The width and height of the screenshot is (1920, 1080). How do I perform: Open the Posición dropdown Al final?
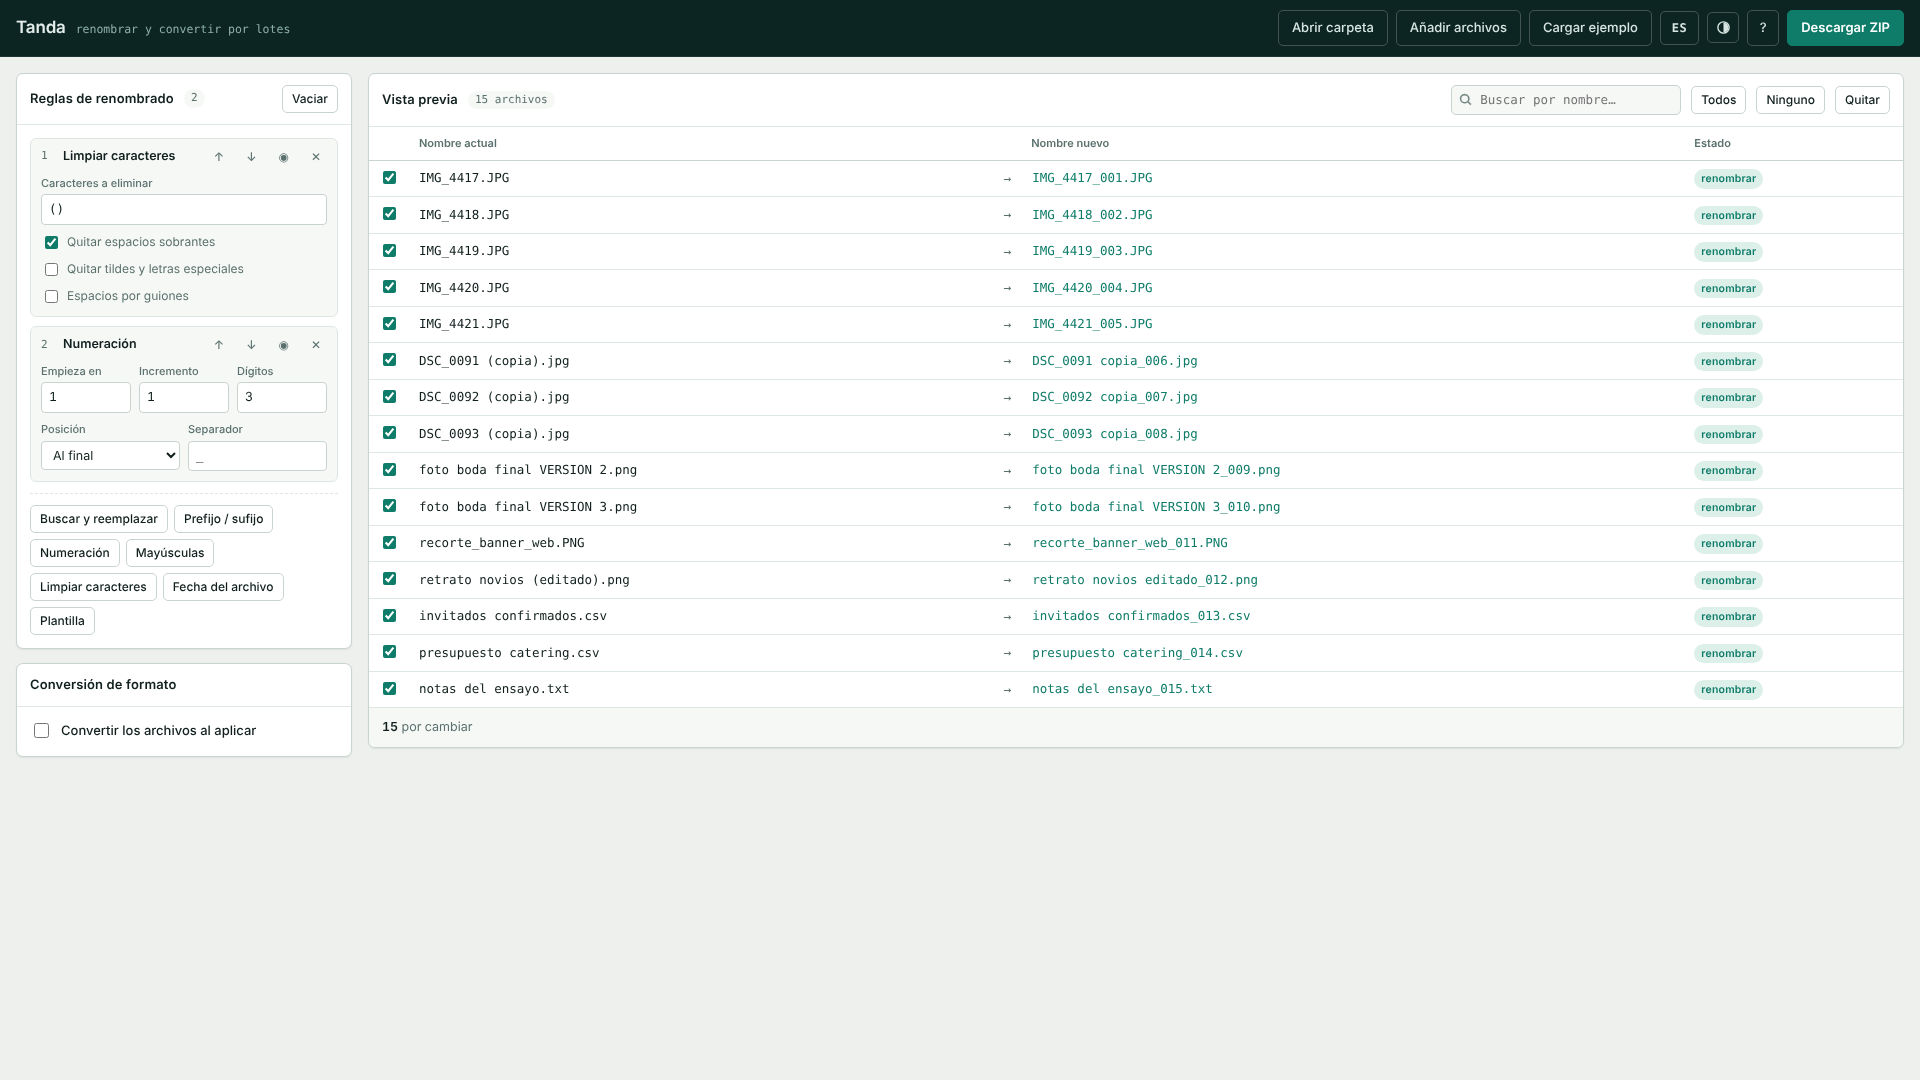110,456
